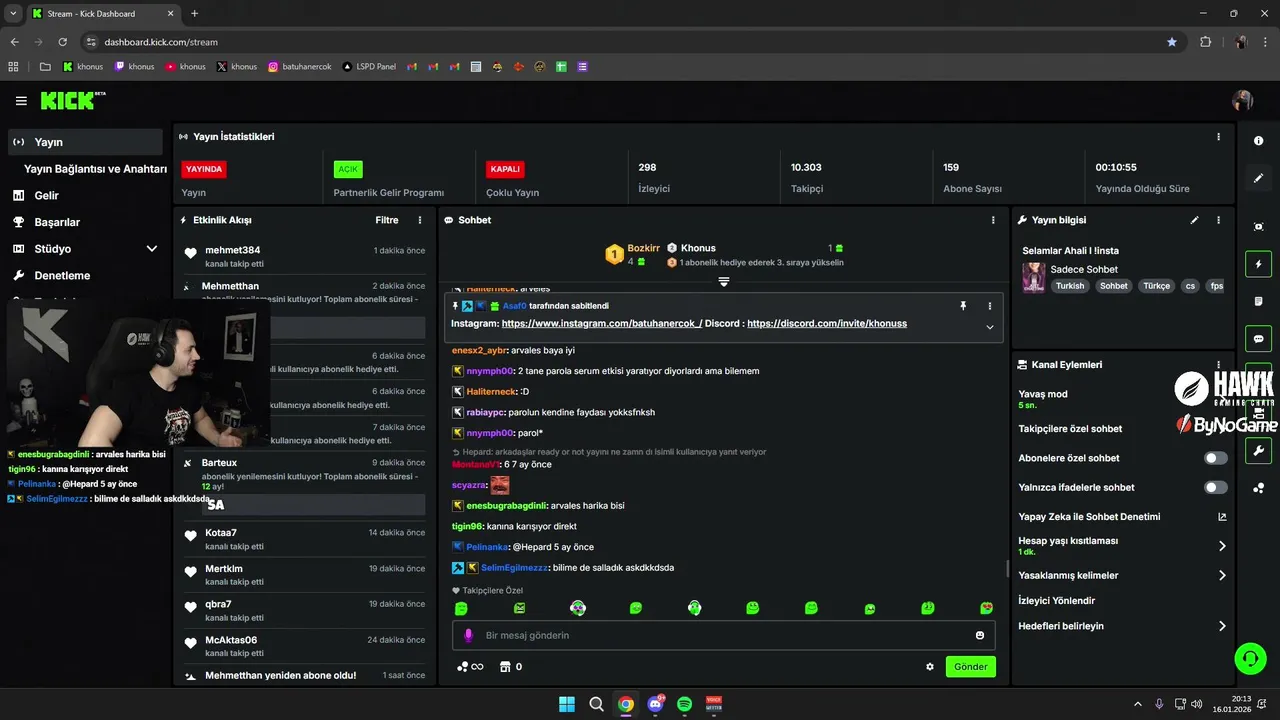Bookmark this page with the star icon
1280x720 pixels.
1172,42
